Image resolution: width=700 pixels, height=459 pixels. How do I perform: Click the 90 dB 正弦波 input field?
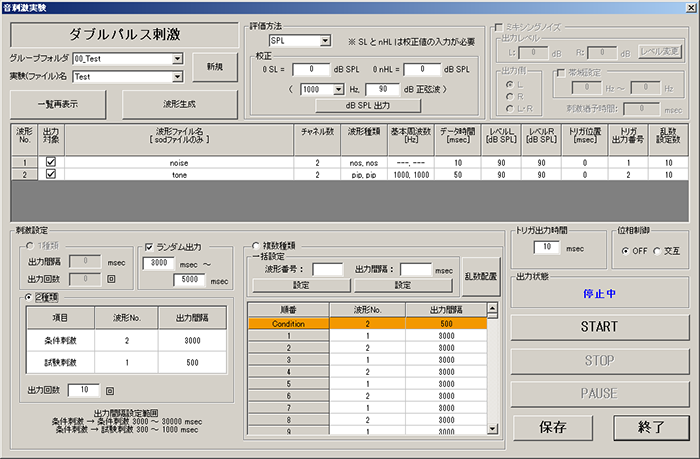(x=383, y=89)
